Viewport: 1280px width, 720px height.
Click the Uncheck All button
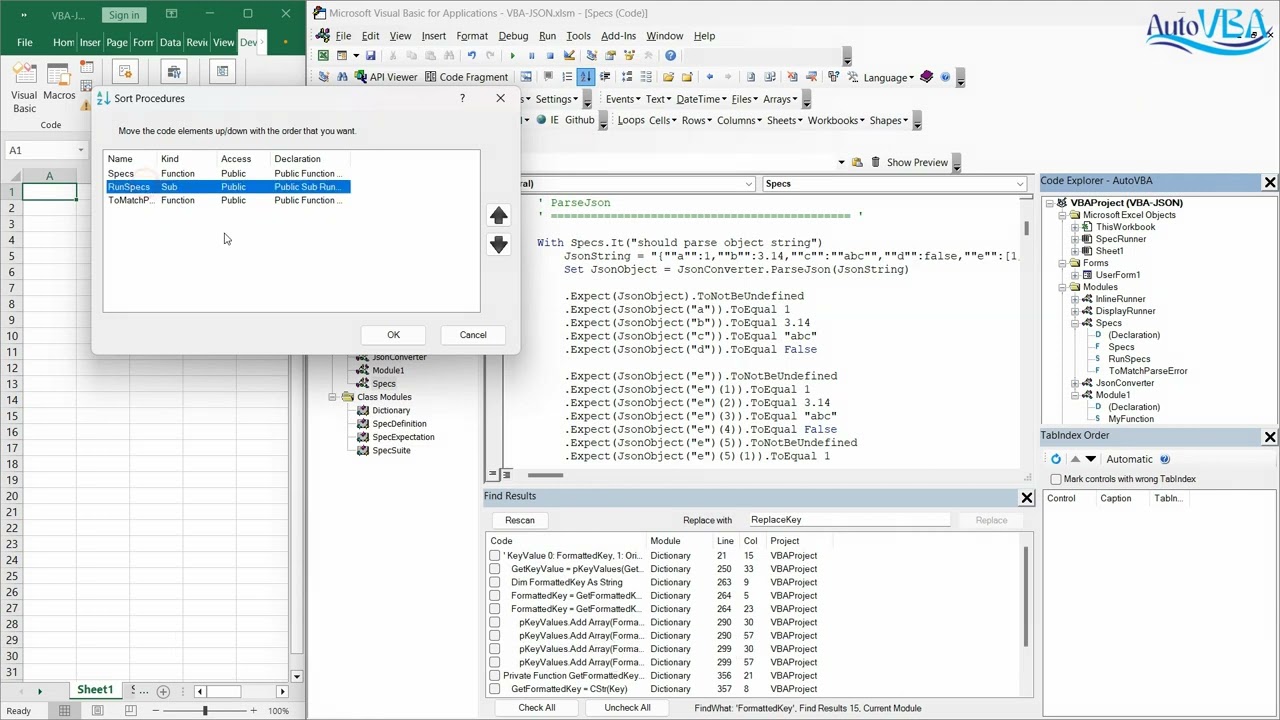[627, 708]
